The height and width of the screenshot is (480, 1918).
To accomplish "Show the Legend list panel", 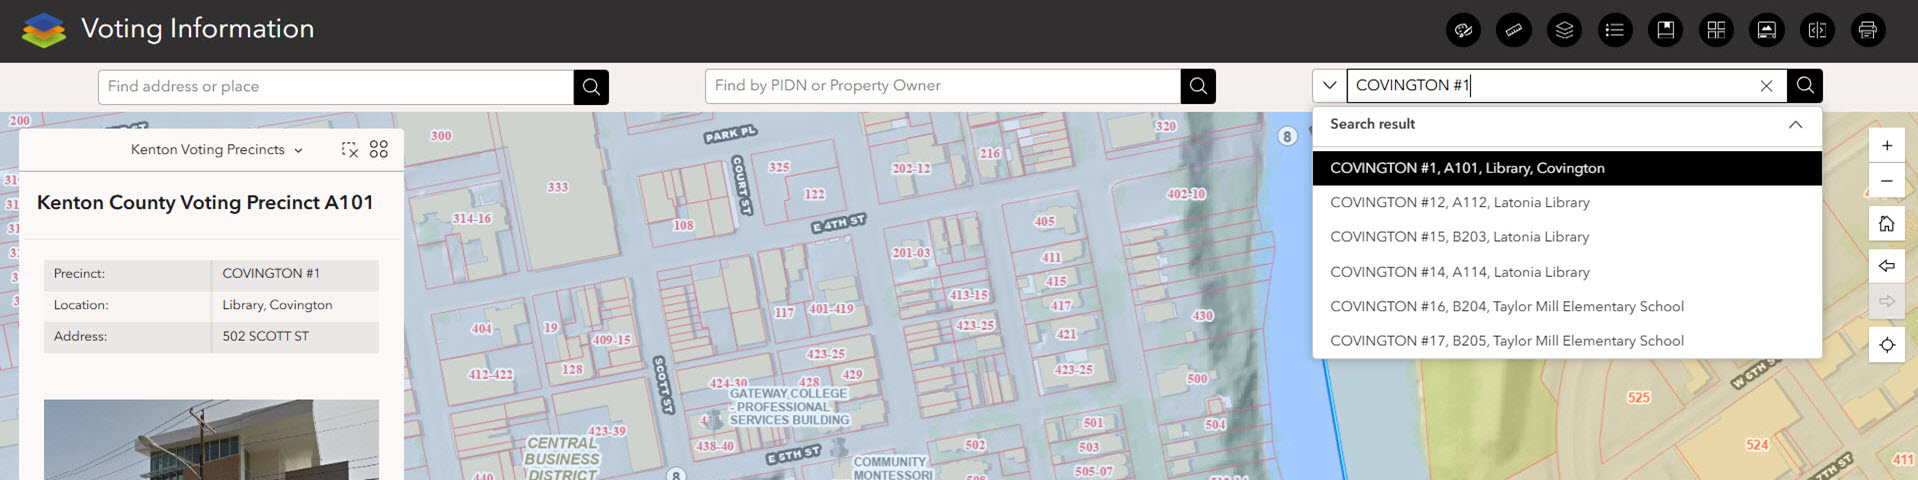I will (x=1614, y=30).
